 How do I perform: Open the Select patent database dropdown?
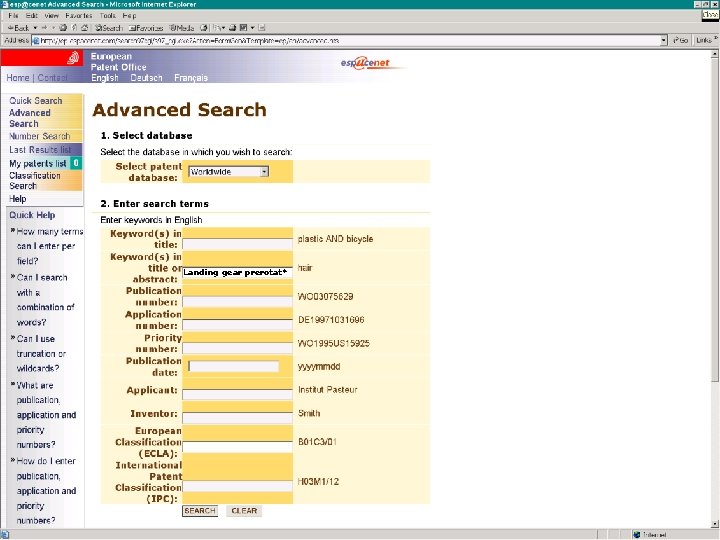228,172
